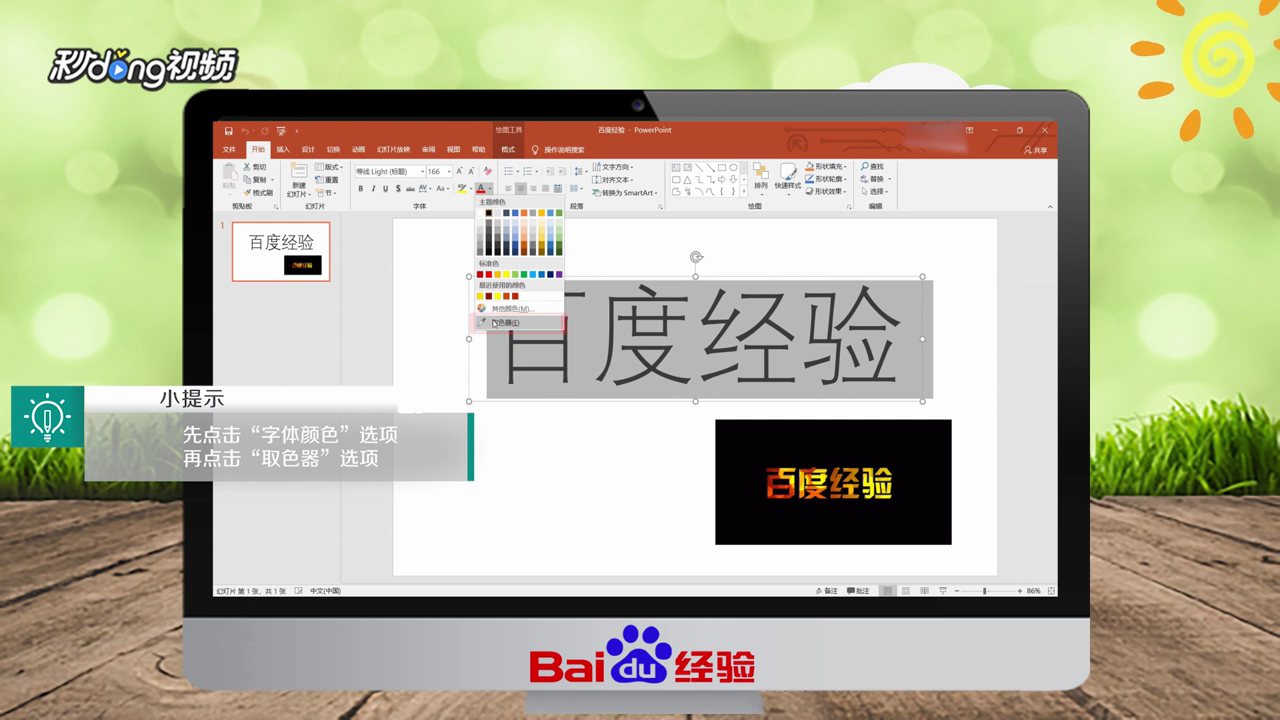Click the fit slide to window icon
This screenshot has width=1280, height=720.
pos(1051,591)
